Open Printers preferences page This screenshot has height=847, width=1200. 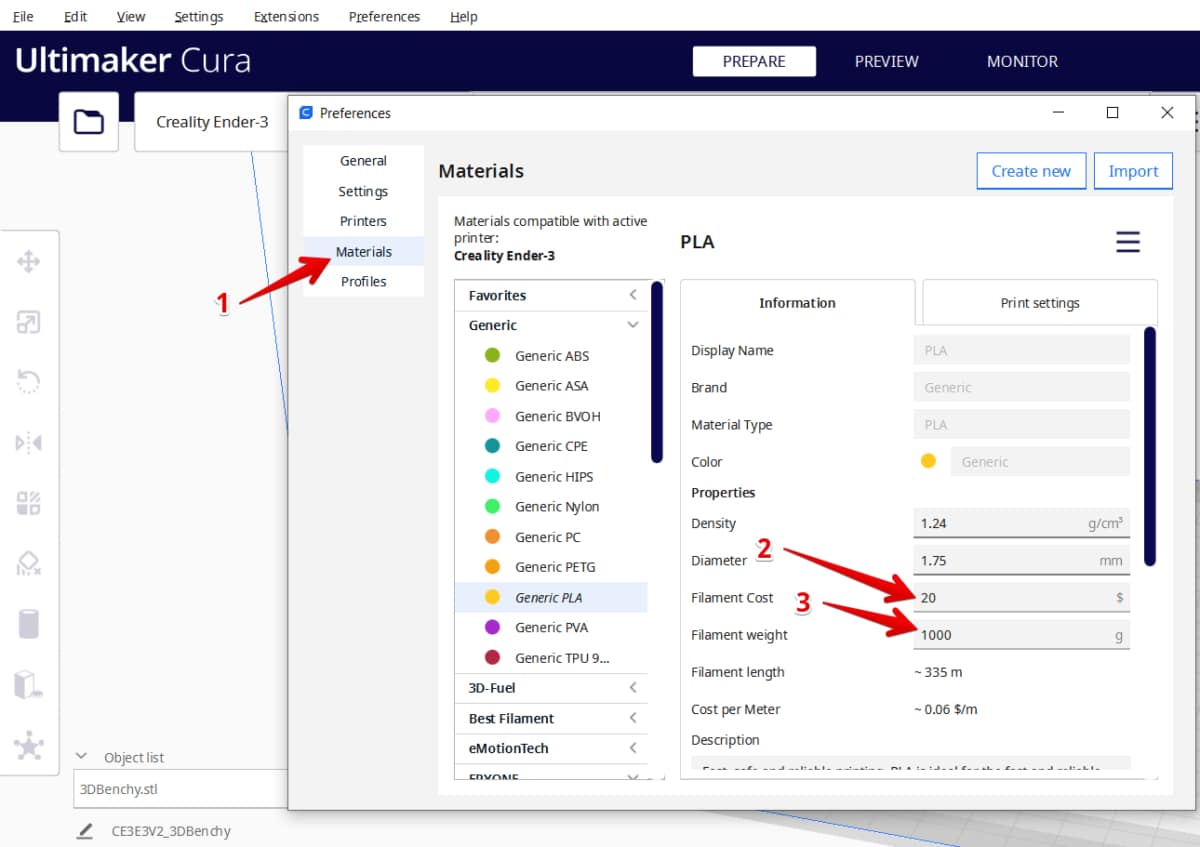[x=363, y=221]
